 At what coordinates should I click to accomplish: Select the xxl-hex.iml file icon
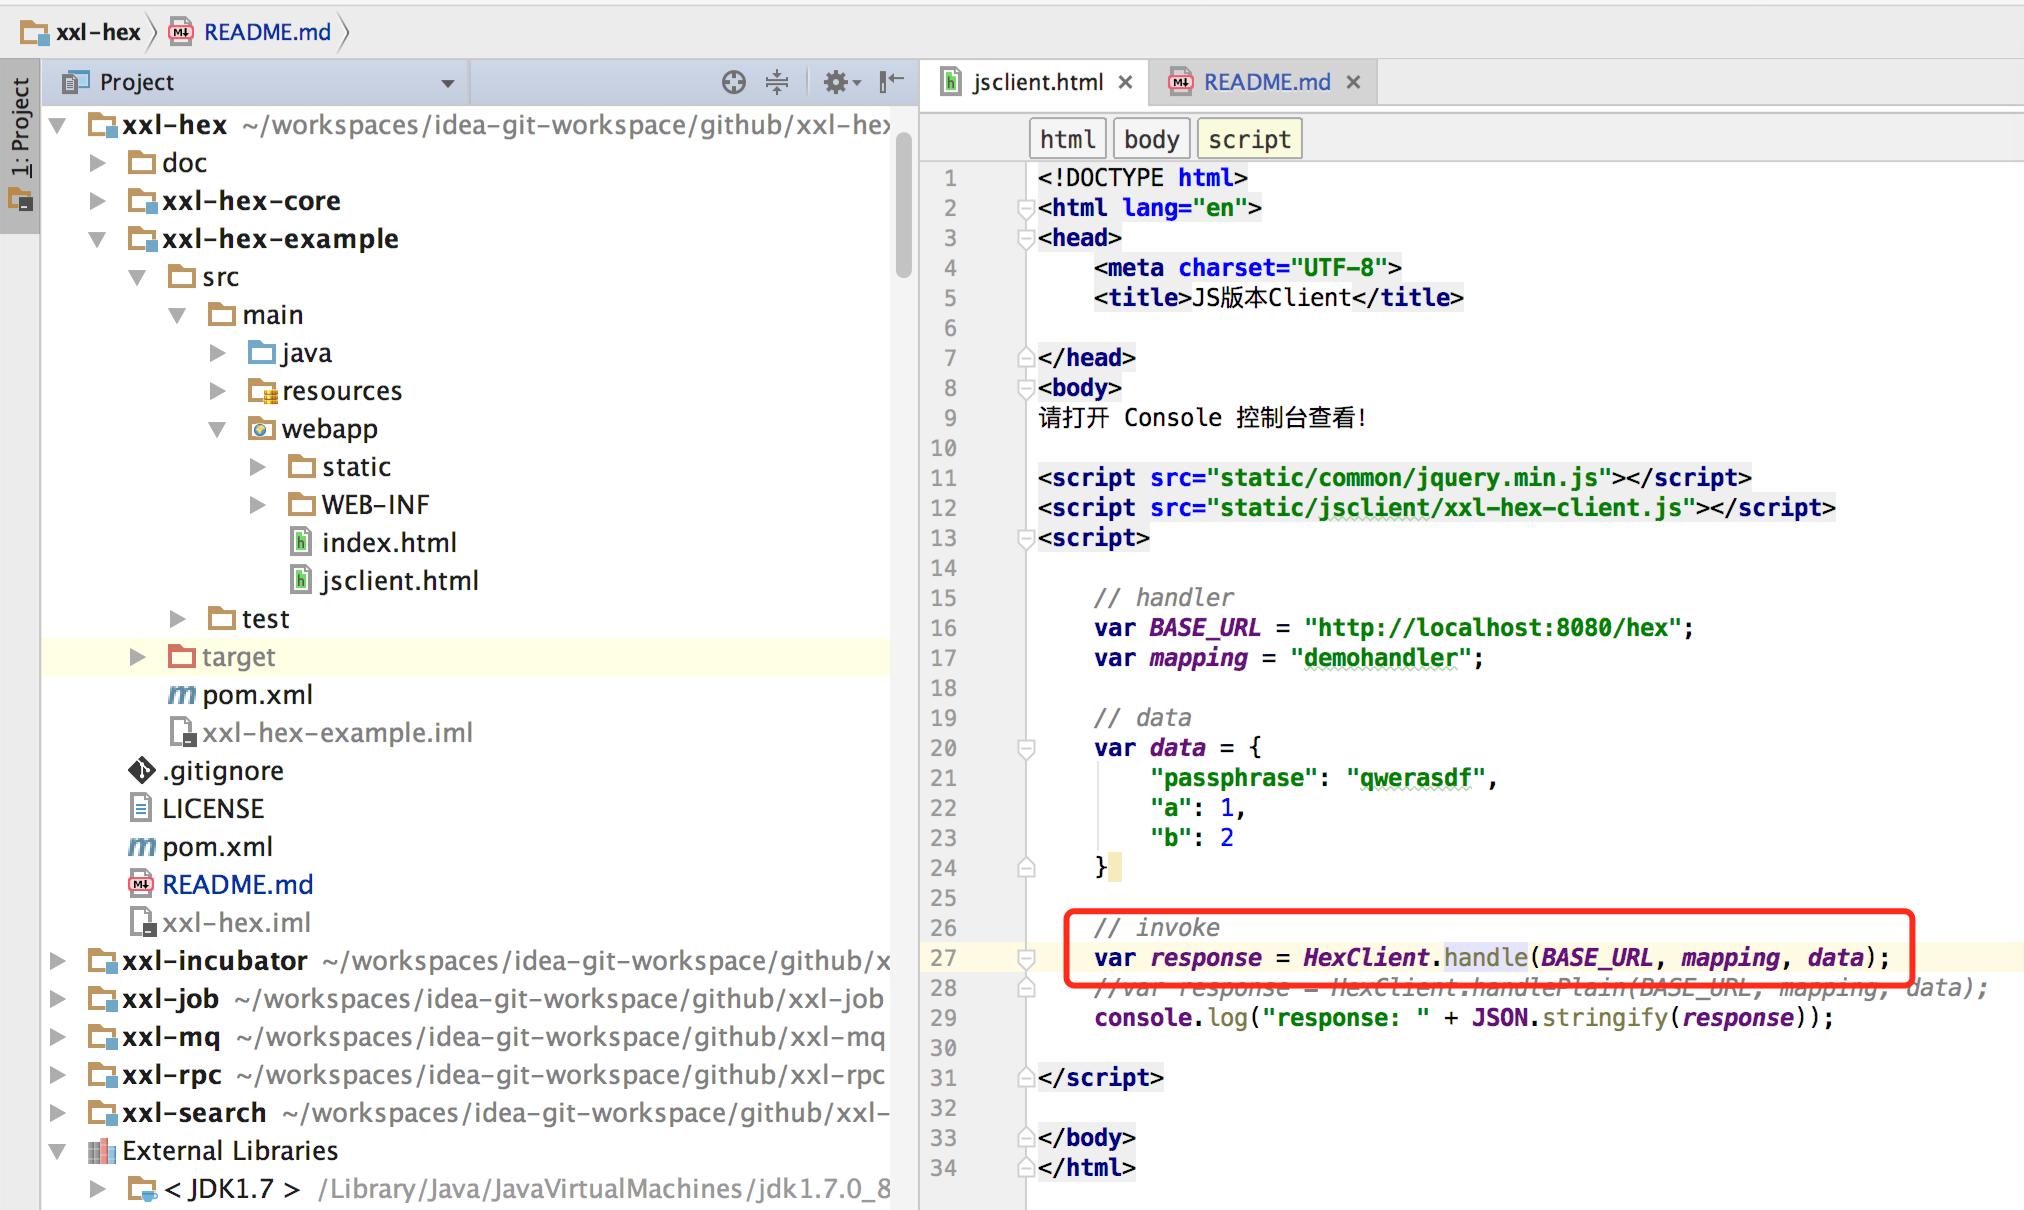pyautogui.click(x=142, y=923)
